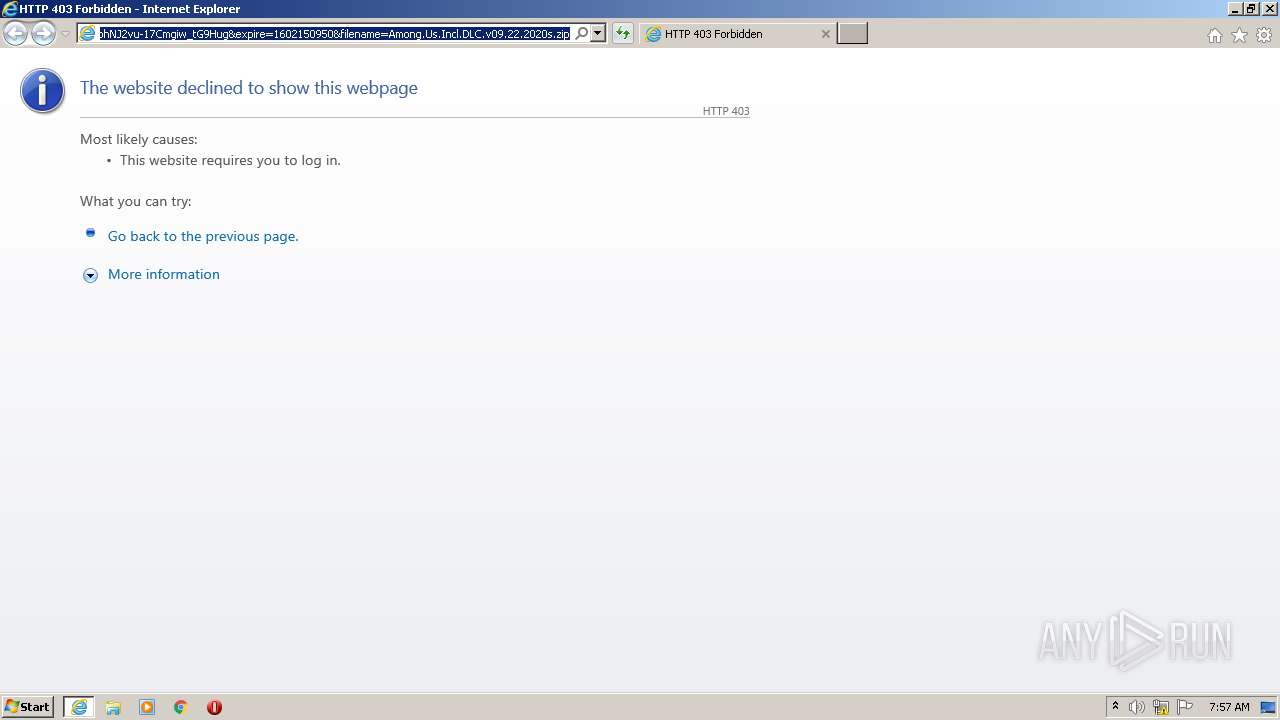Click the 'What you can try:' text

136,201
